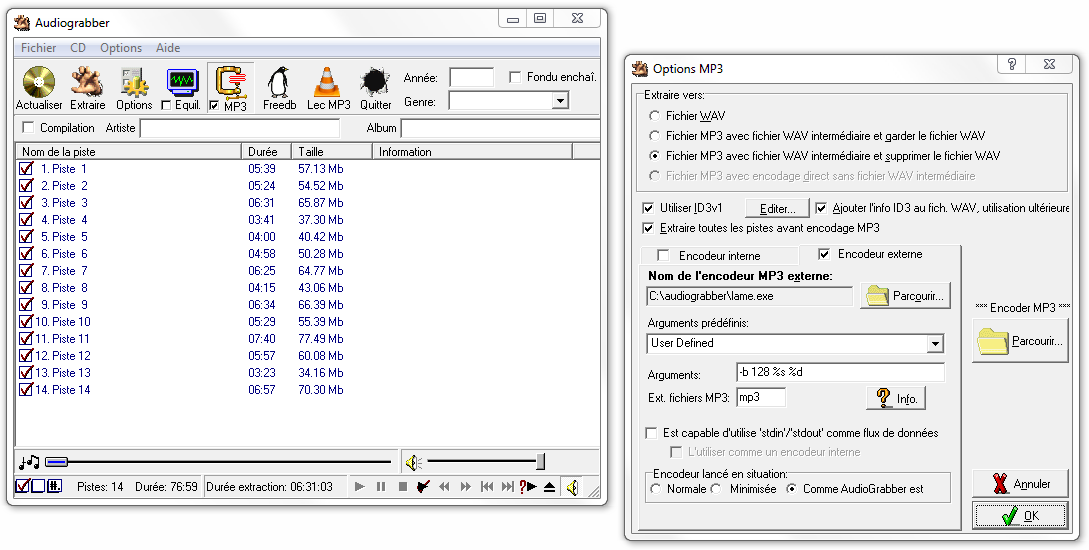
Task: Open the Genre dropdown
Action: pos(560,101)
